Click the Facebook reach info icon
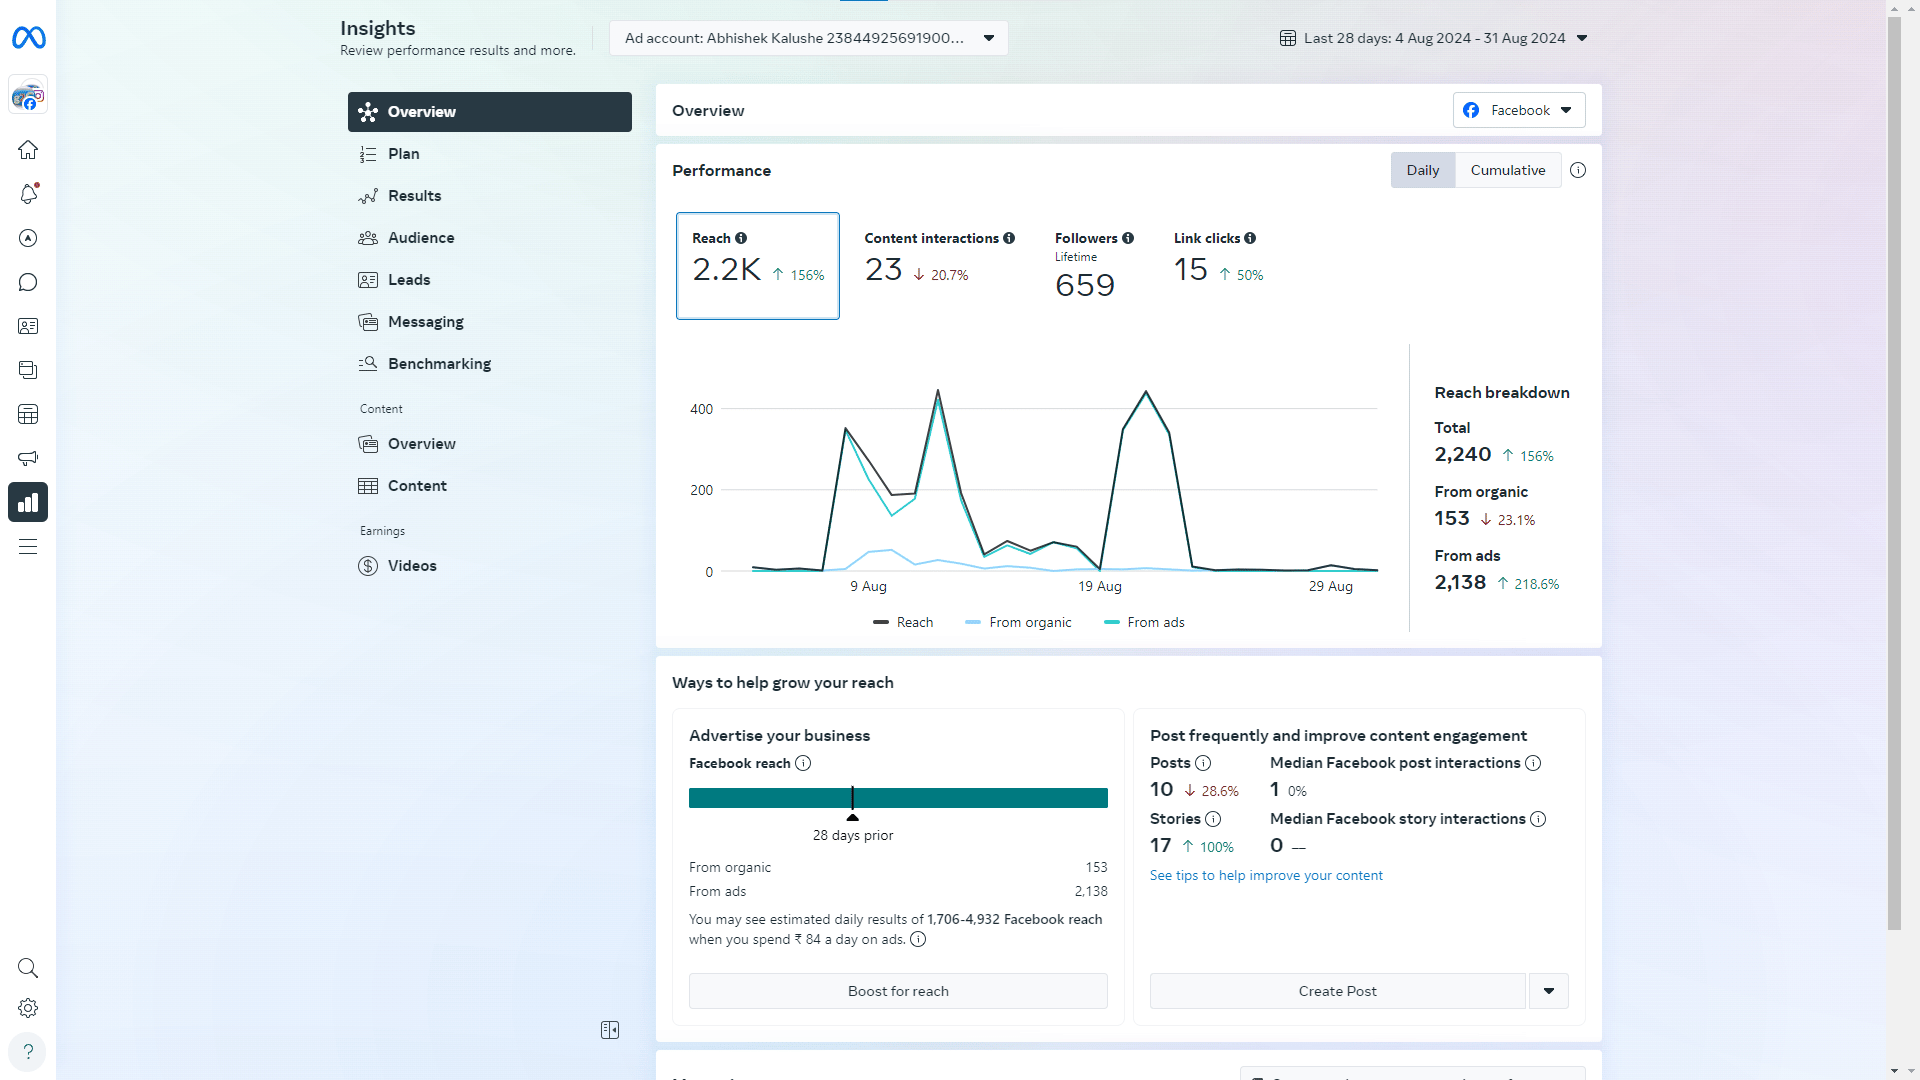The height and width of the screenshot is (1080, 1920). click(x=803, y=763)
